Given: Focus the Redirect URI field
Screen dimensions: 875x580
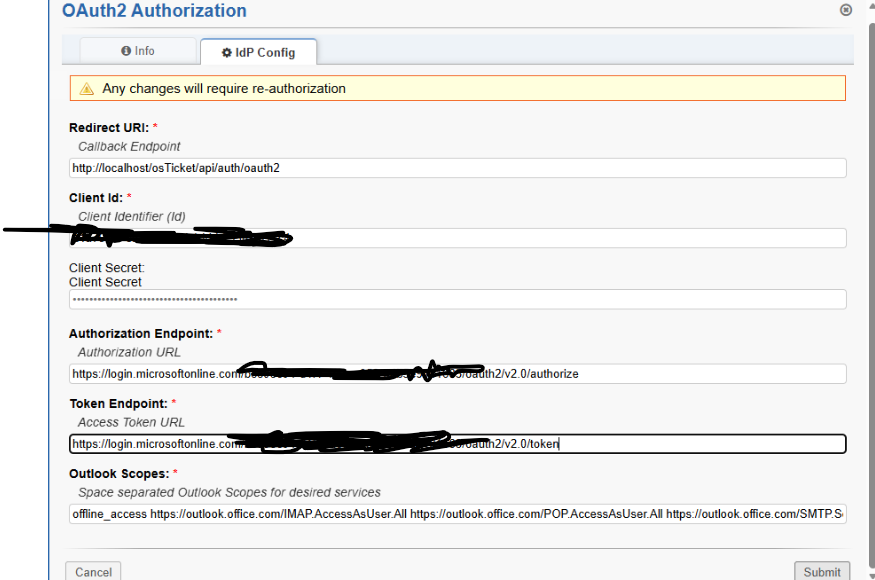Looking at the screenshot, I should click(457, 168).
